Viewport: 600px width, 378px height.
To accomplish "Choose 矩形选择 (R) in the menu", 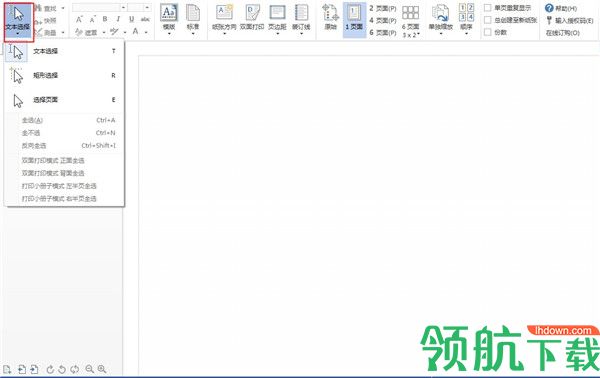I will pos(64,75).
